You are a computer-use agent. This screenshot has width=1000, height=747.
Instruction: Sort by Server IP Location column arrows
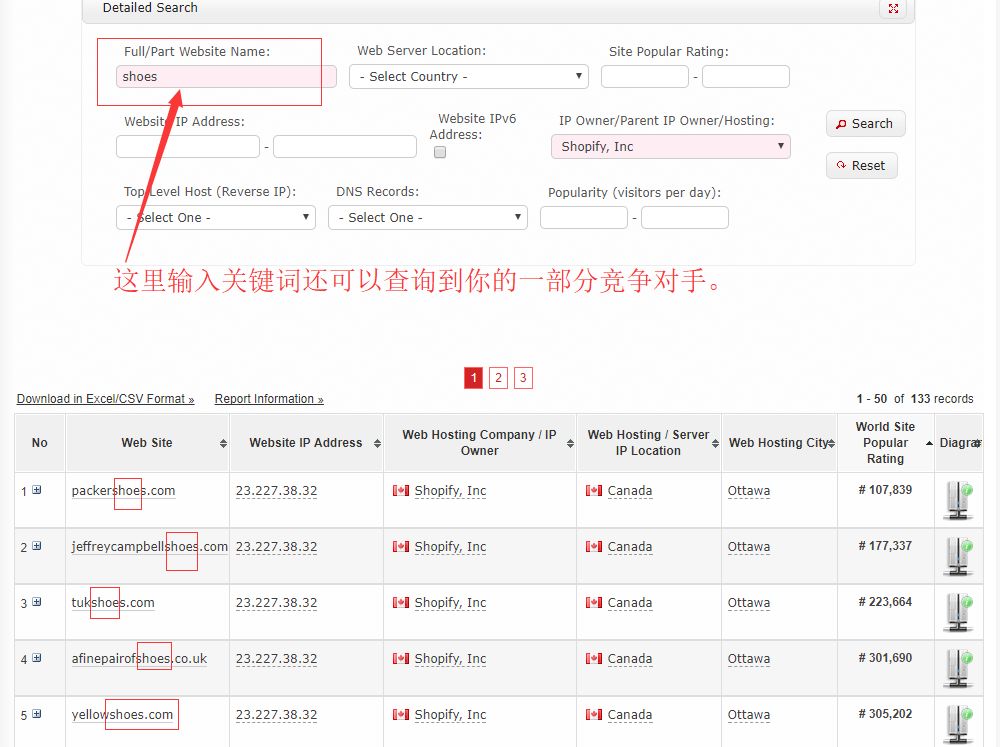tap(715, 443)
